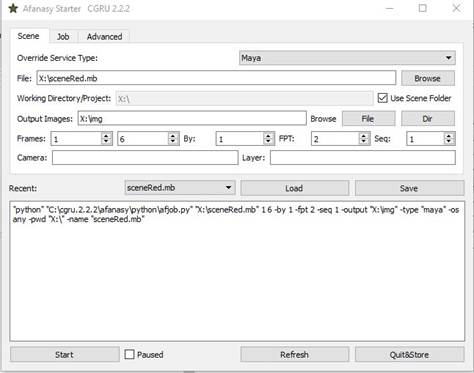
Task: Click the Load button
Action: click(x=295, y=188)
